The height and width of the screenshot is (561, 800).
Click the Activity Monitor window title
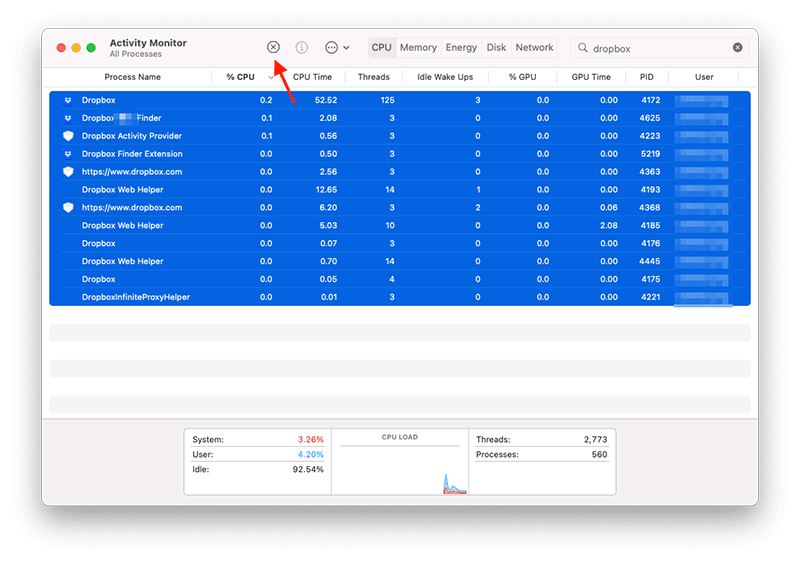pos(148,43)
